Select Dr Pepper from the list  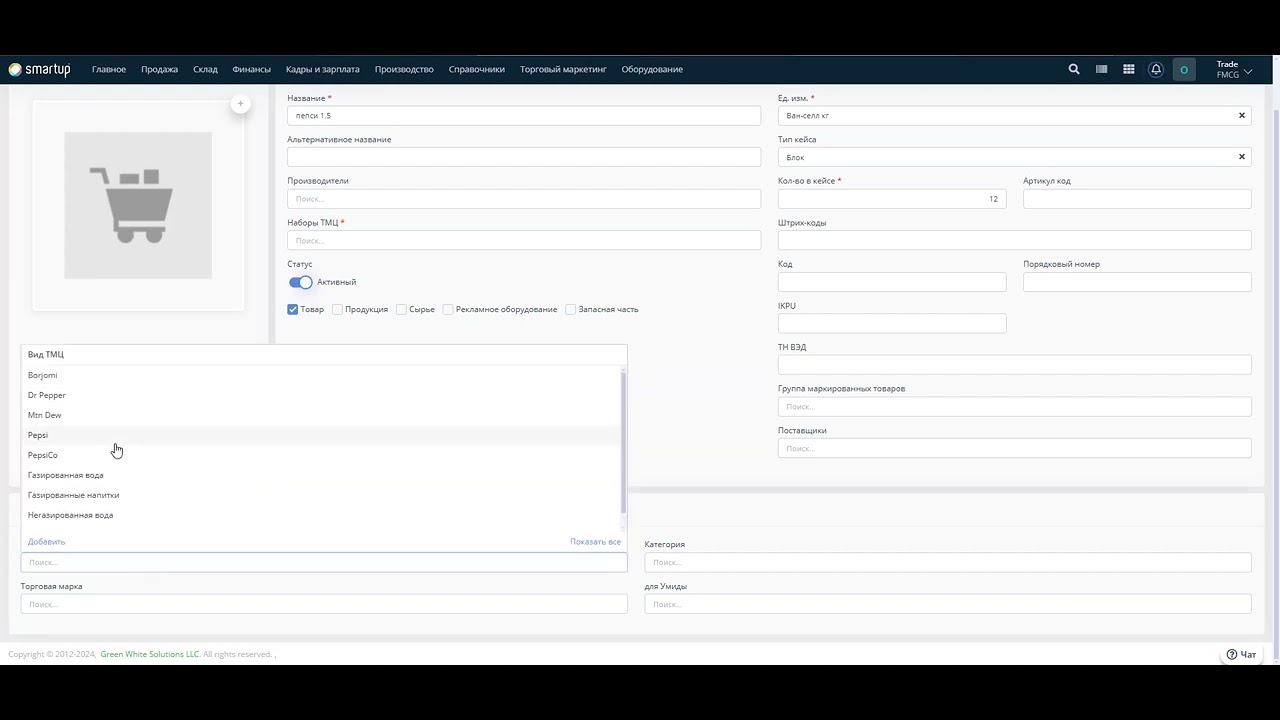pyautogui.click(x=322, y=395)
